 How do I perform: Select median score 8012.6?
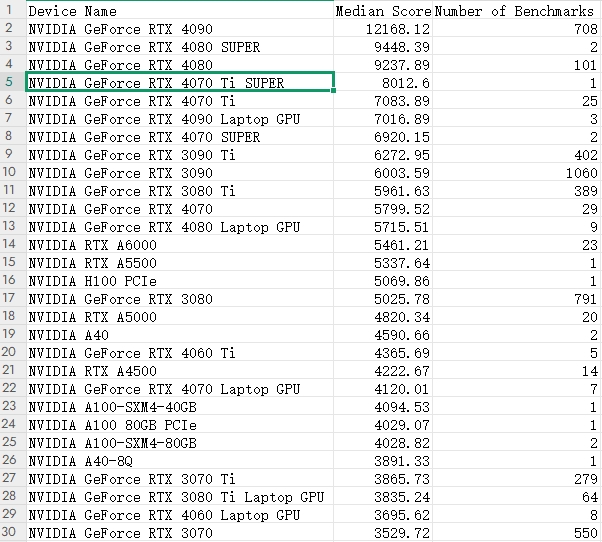point(383,82)
